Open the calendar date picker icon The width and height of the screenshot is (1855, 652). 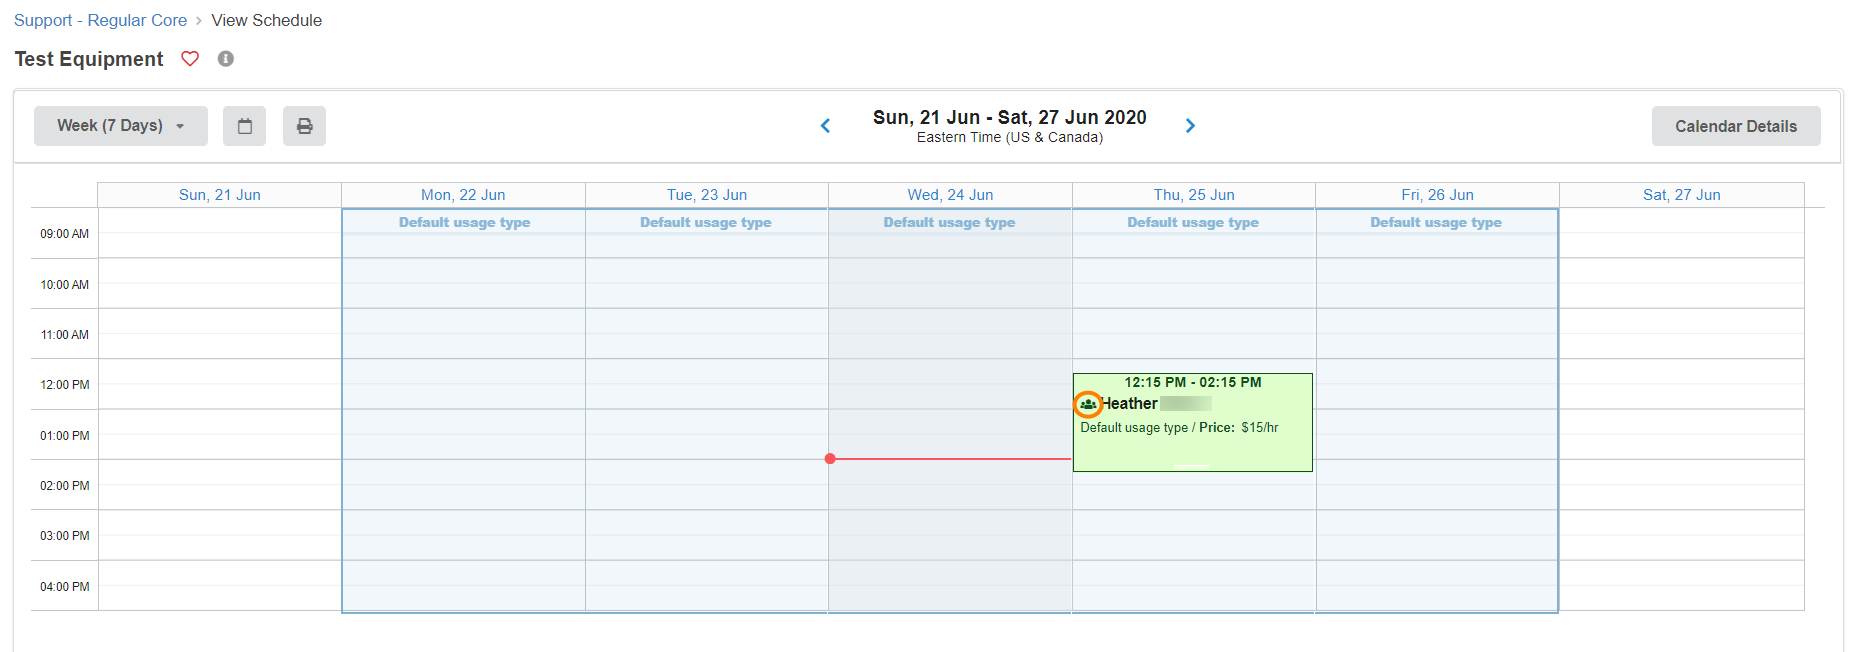[244, 126]
